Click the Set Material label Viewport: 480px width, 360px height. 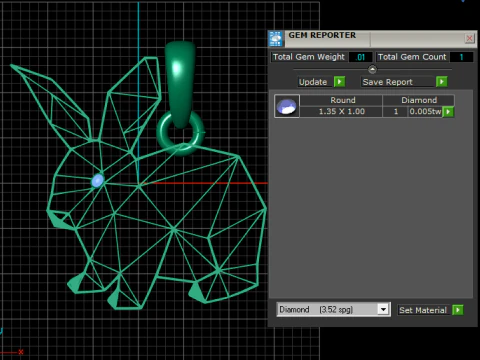[x=423, y=310]
